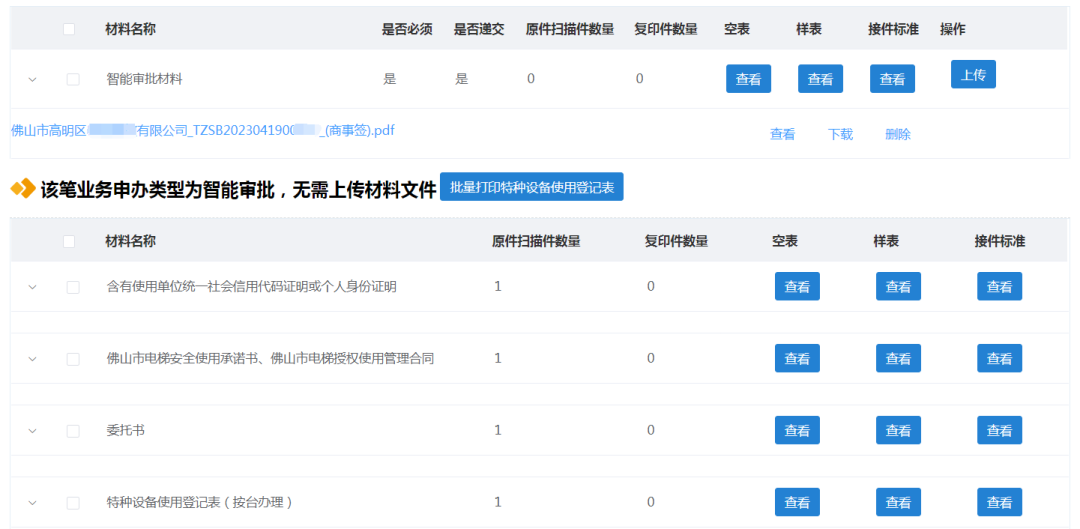Click 上传 button for 智能审批材料
Image resolution: width=1080 pixels, height=529 pixels.
pos(973,74)
